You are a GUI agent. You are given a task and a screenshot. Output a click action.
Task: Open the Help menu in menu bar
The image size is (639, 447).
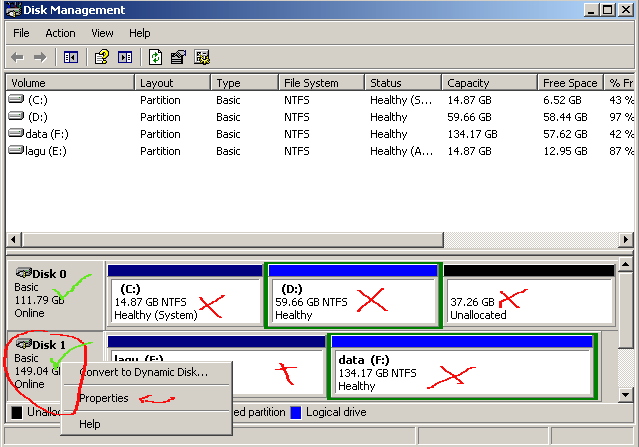click(x=140, y=33)
